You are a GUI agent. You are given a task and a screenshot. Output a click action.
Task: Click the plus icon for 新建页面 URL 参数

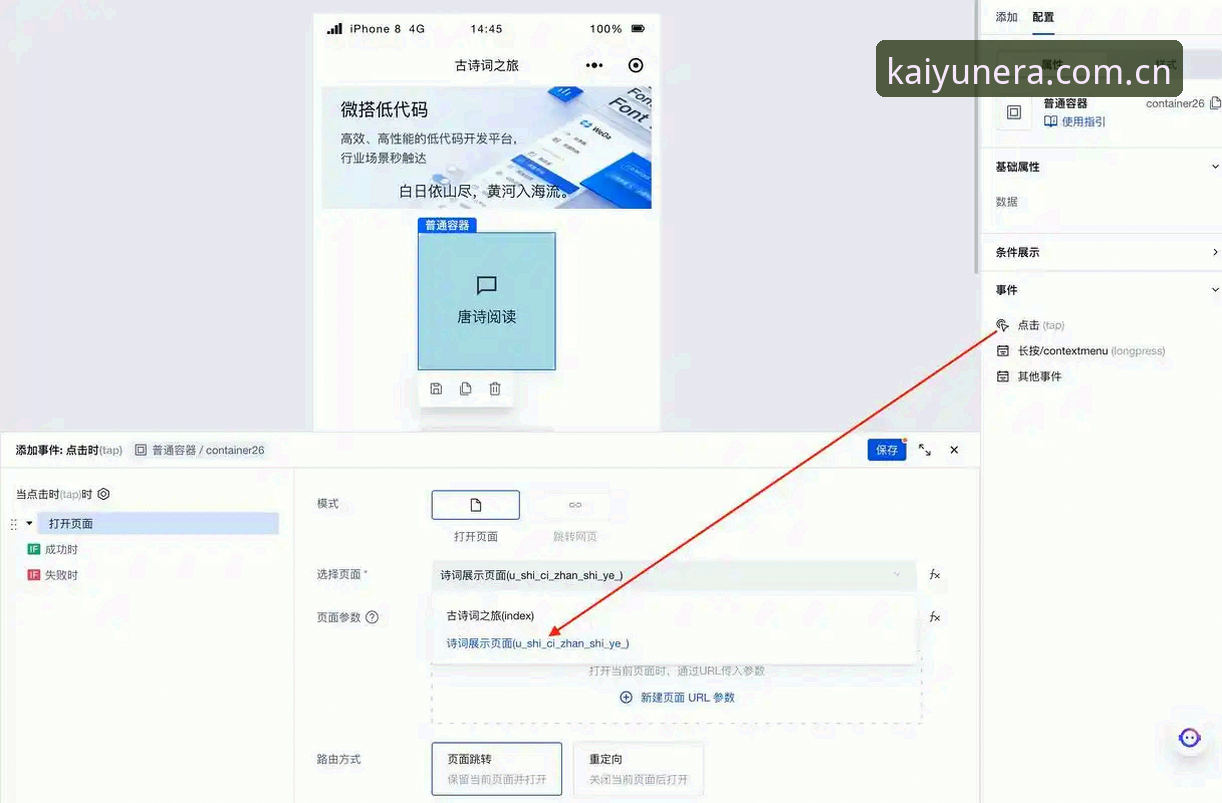click(x=626, y=697)
